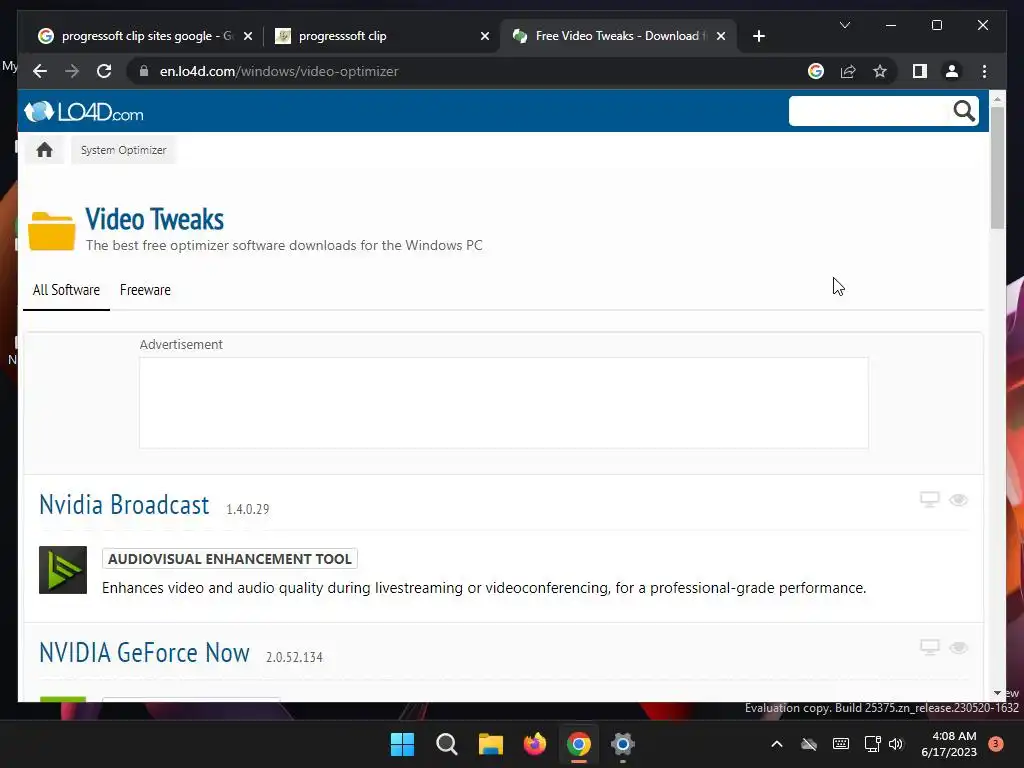The width and height of the screenshot is (1024, 768).
Task: Click the OneDrive cloud tray icon
Action: click(x=808, y=744)
